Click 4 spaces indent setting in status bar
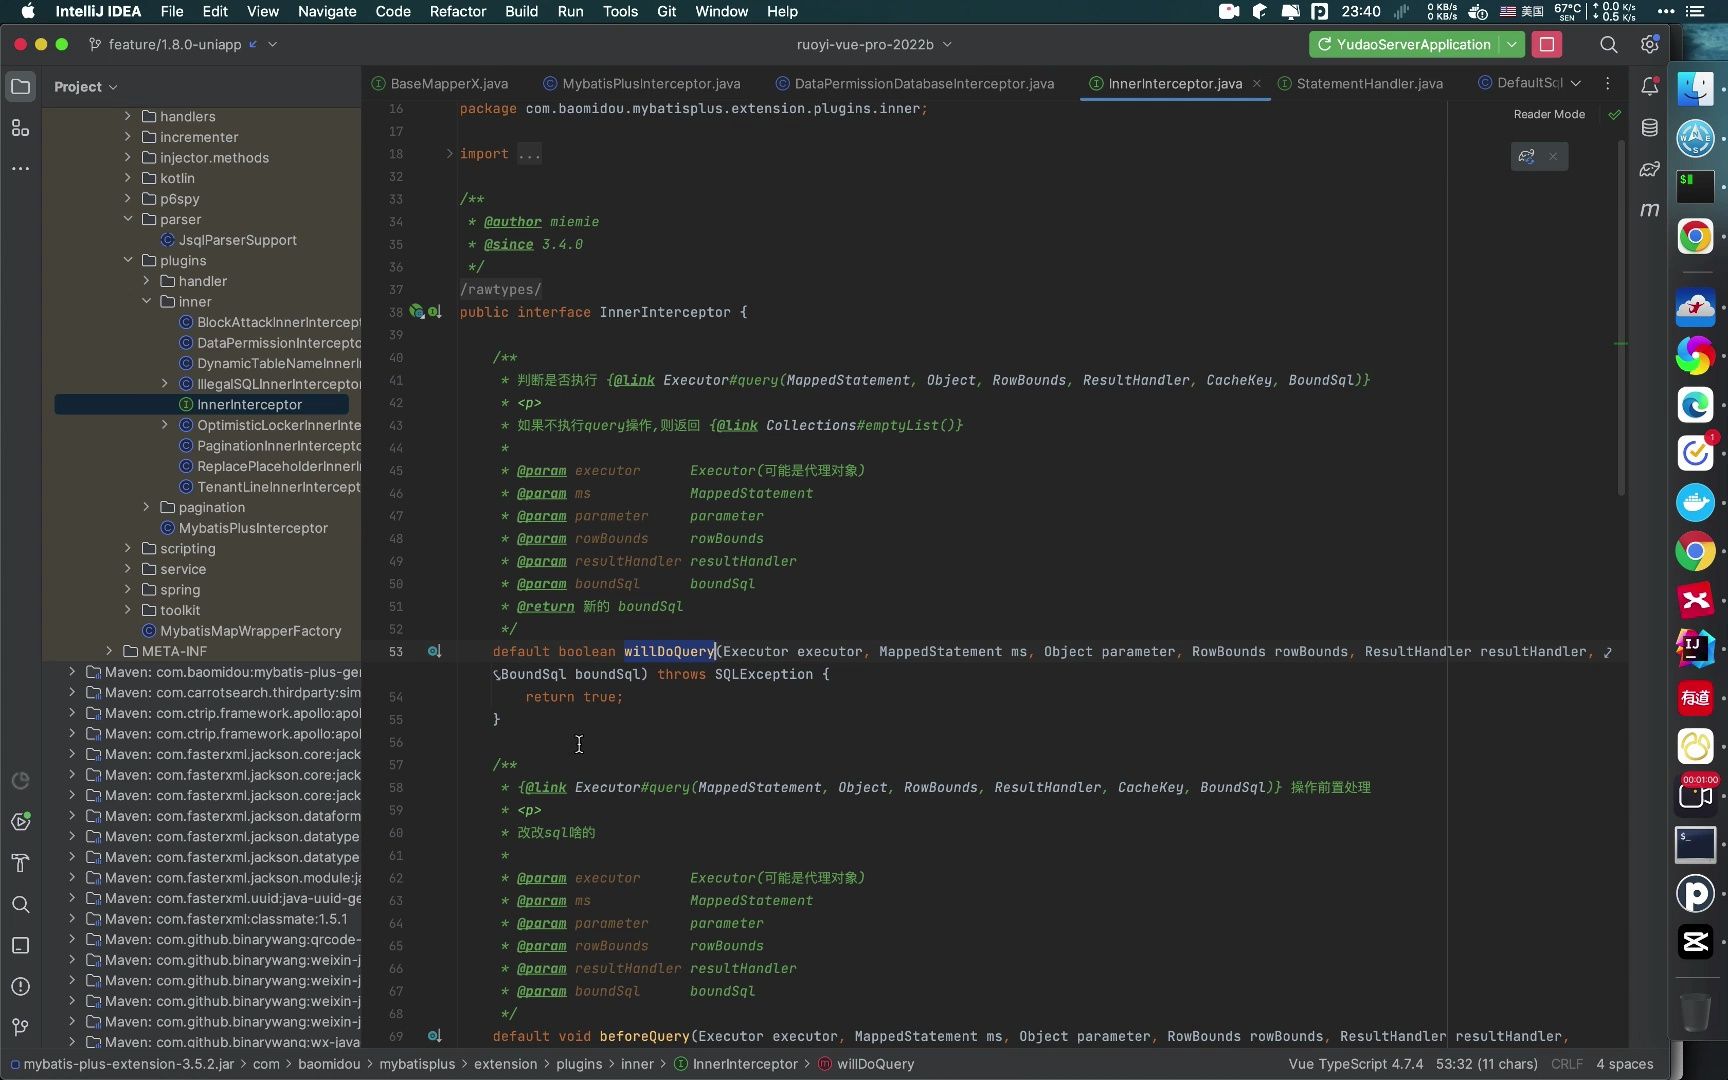 coord(1625,1064)
